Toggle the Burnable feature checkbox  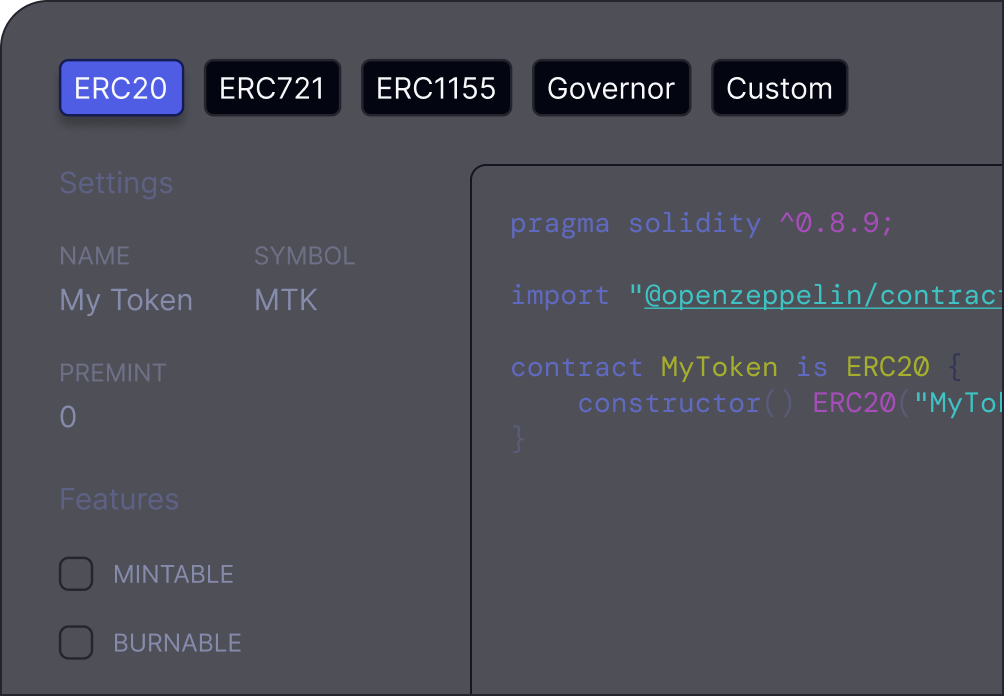[x=77, y=642]
